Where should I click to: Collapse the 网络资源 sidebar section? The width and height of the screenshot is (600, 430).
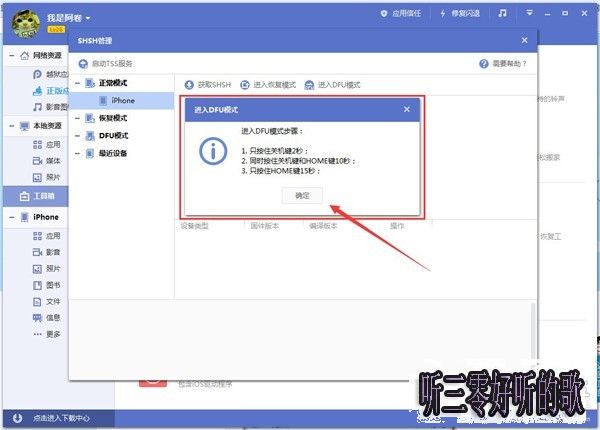pos(11,56)
